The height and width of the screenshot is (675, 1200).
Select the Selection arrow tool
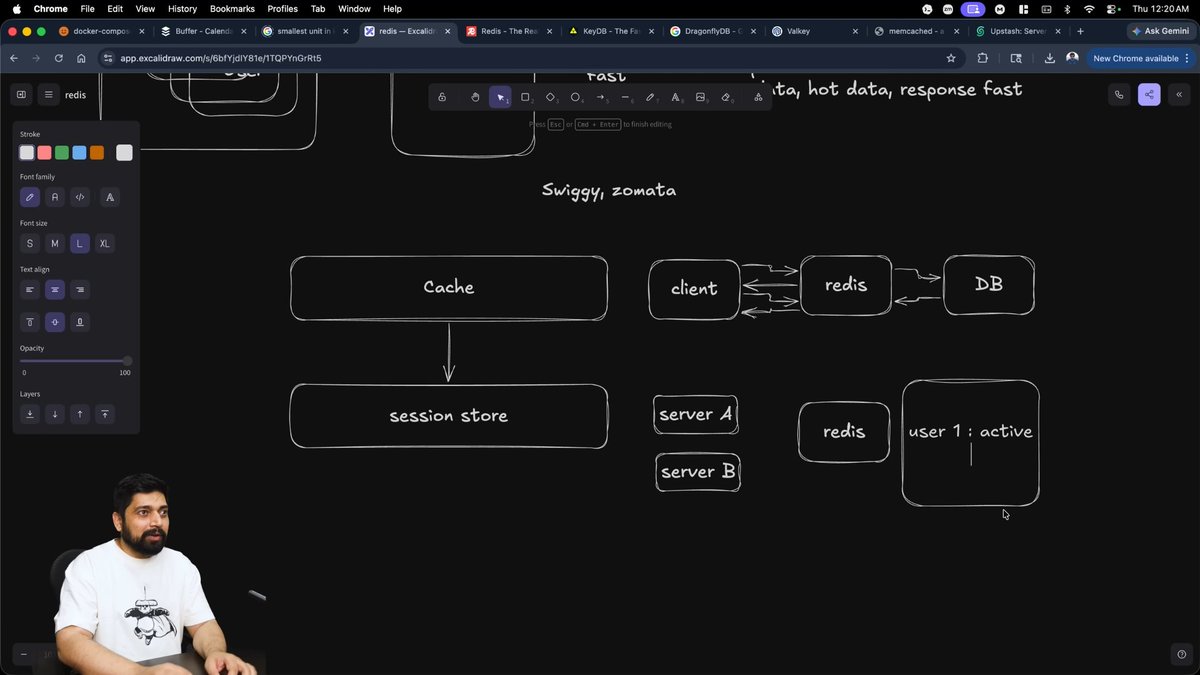click(x=500, y=97)
